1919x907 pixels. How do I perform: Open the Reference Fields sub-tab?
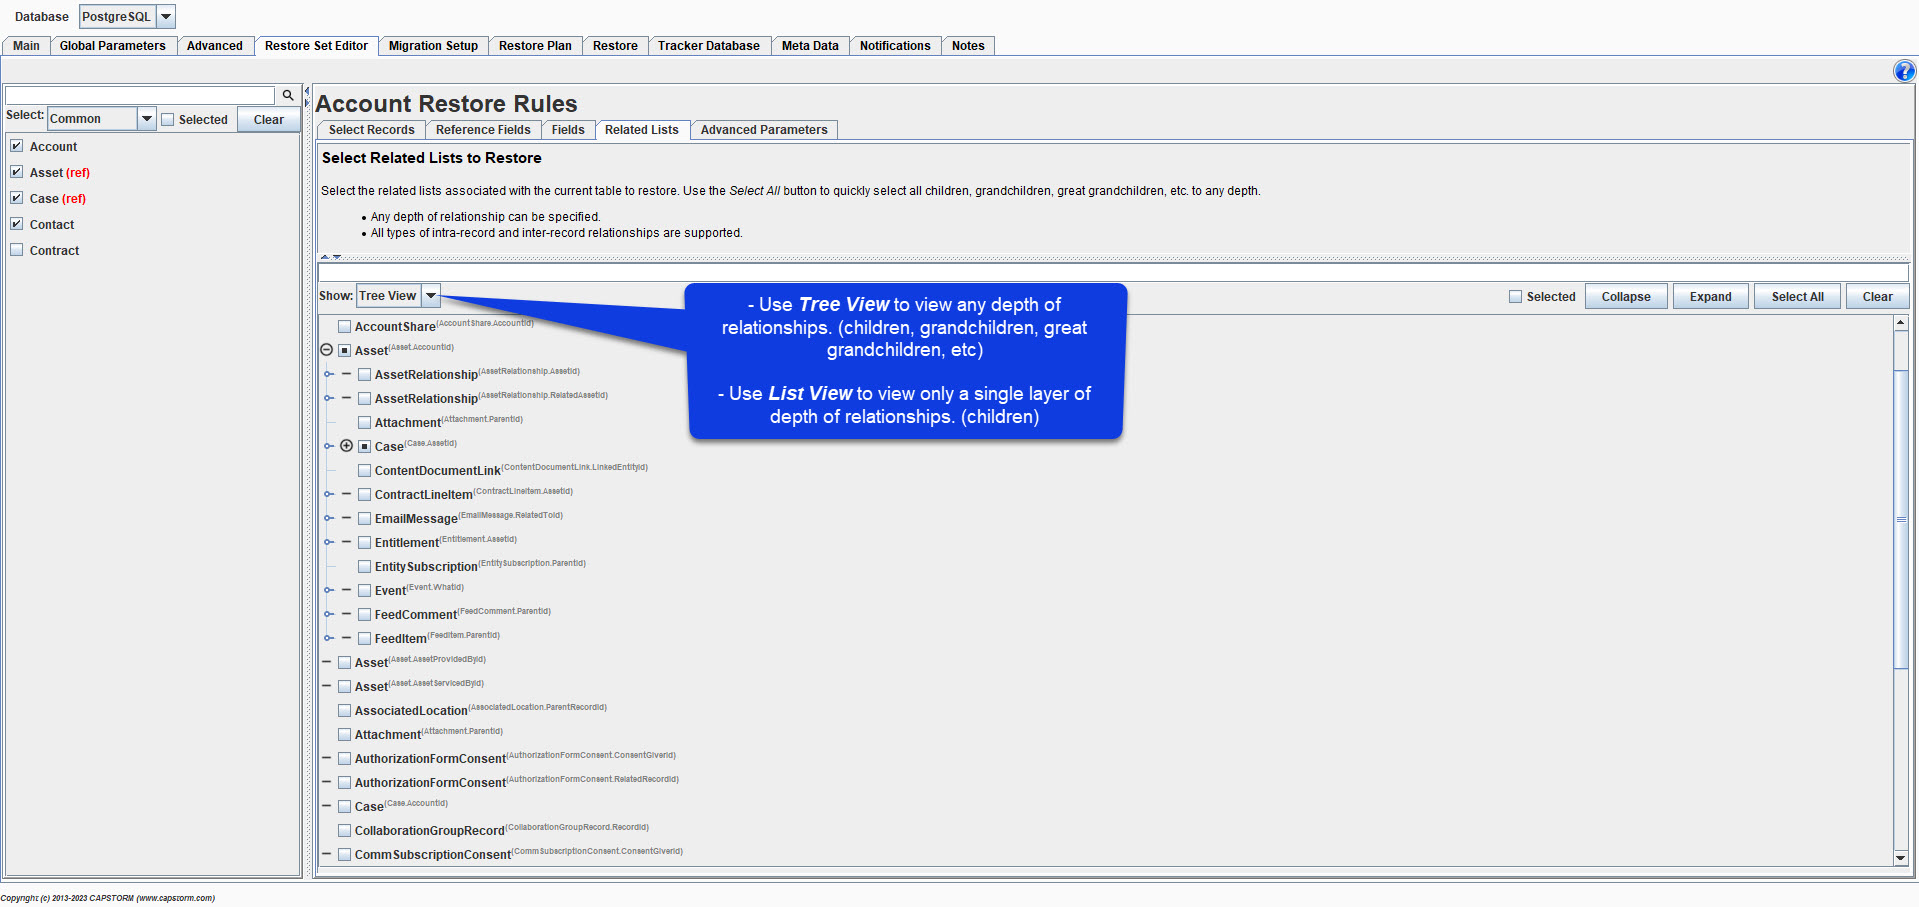[x=483, y=130]
